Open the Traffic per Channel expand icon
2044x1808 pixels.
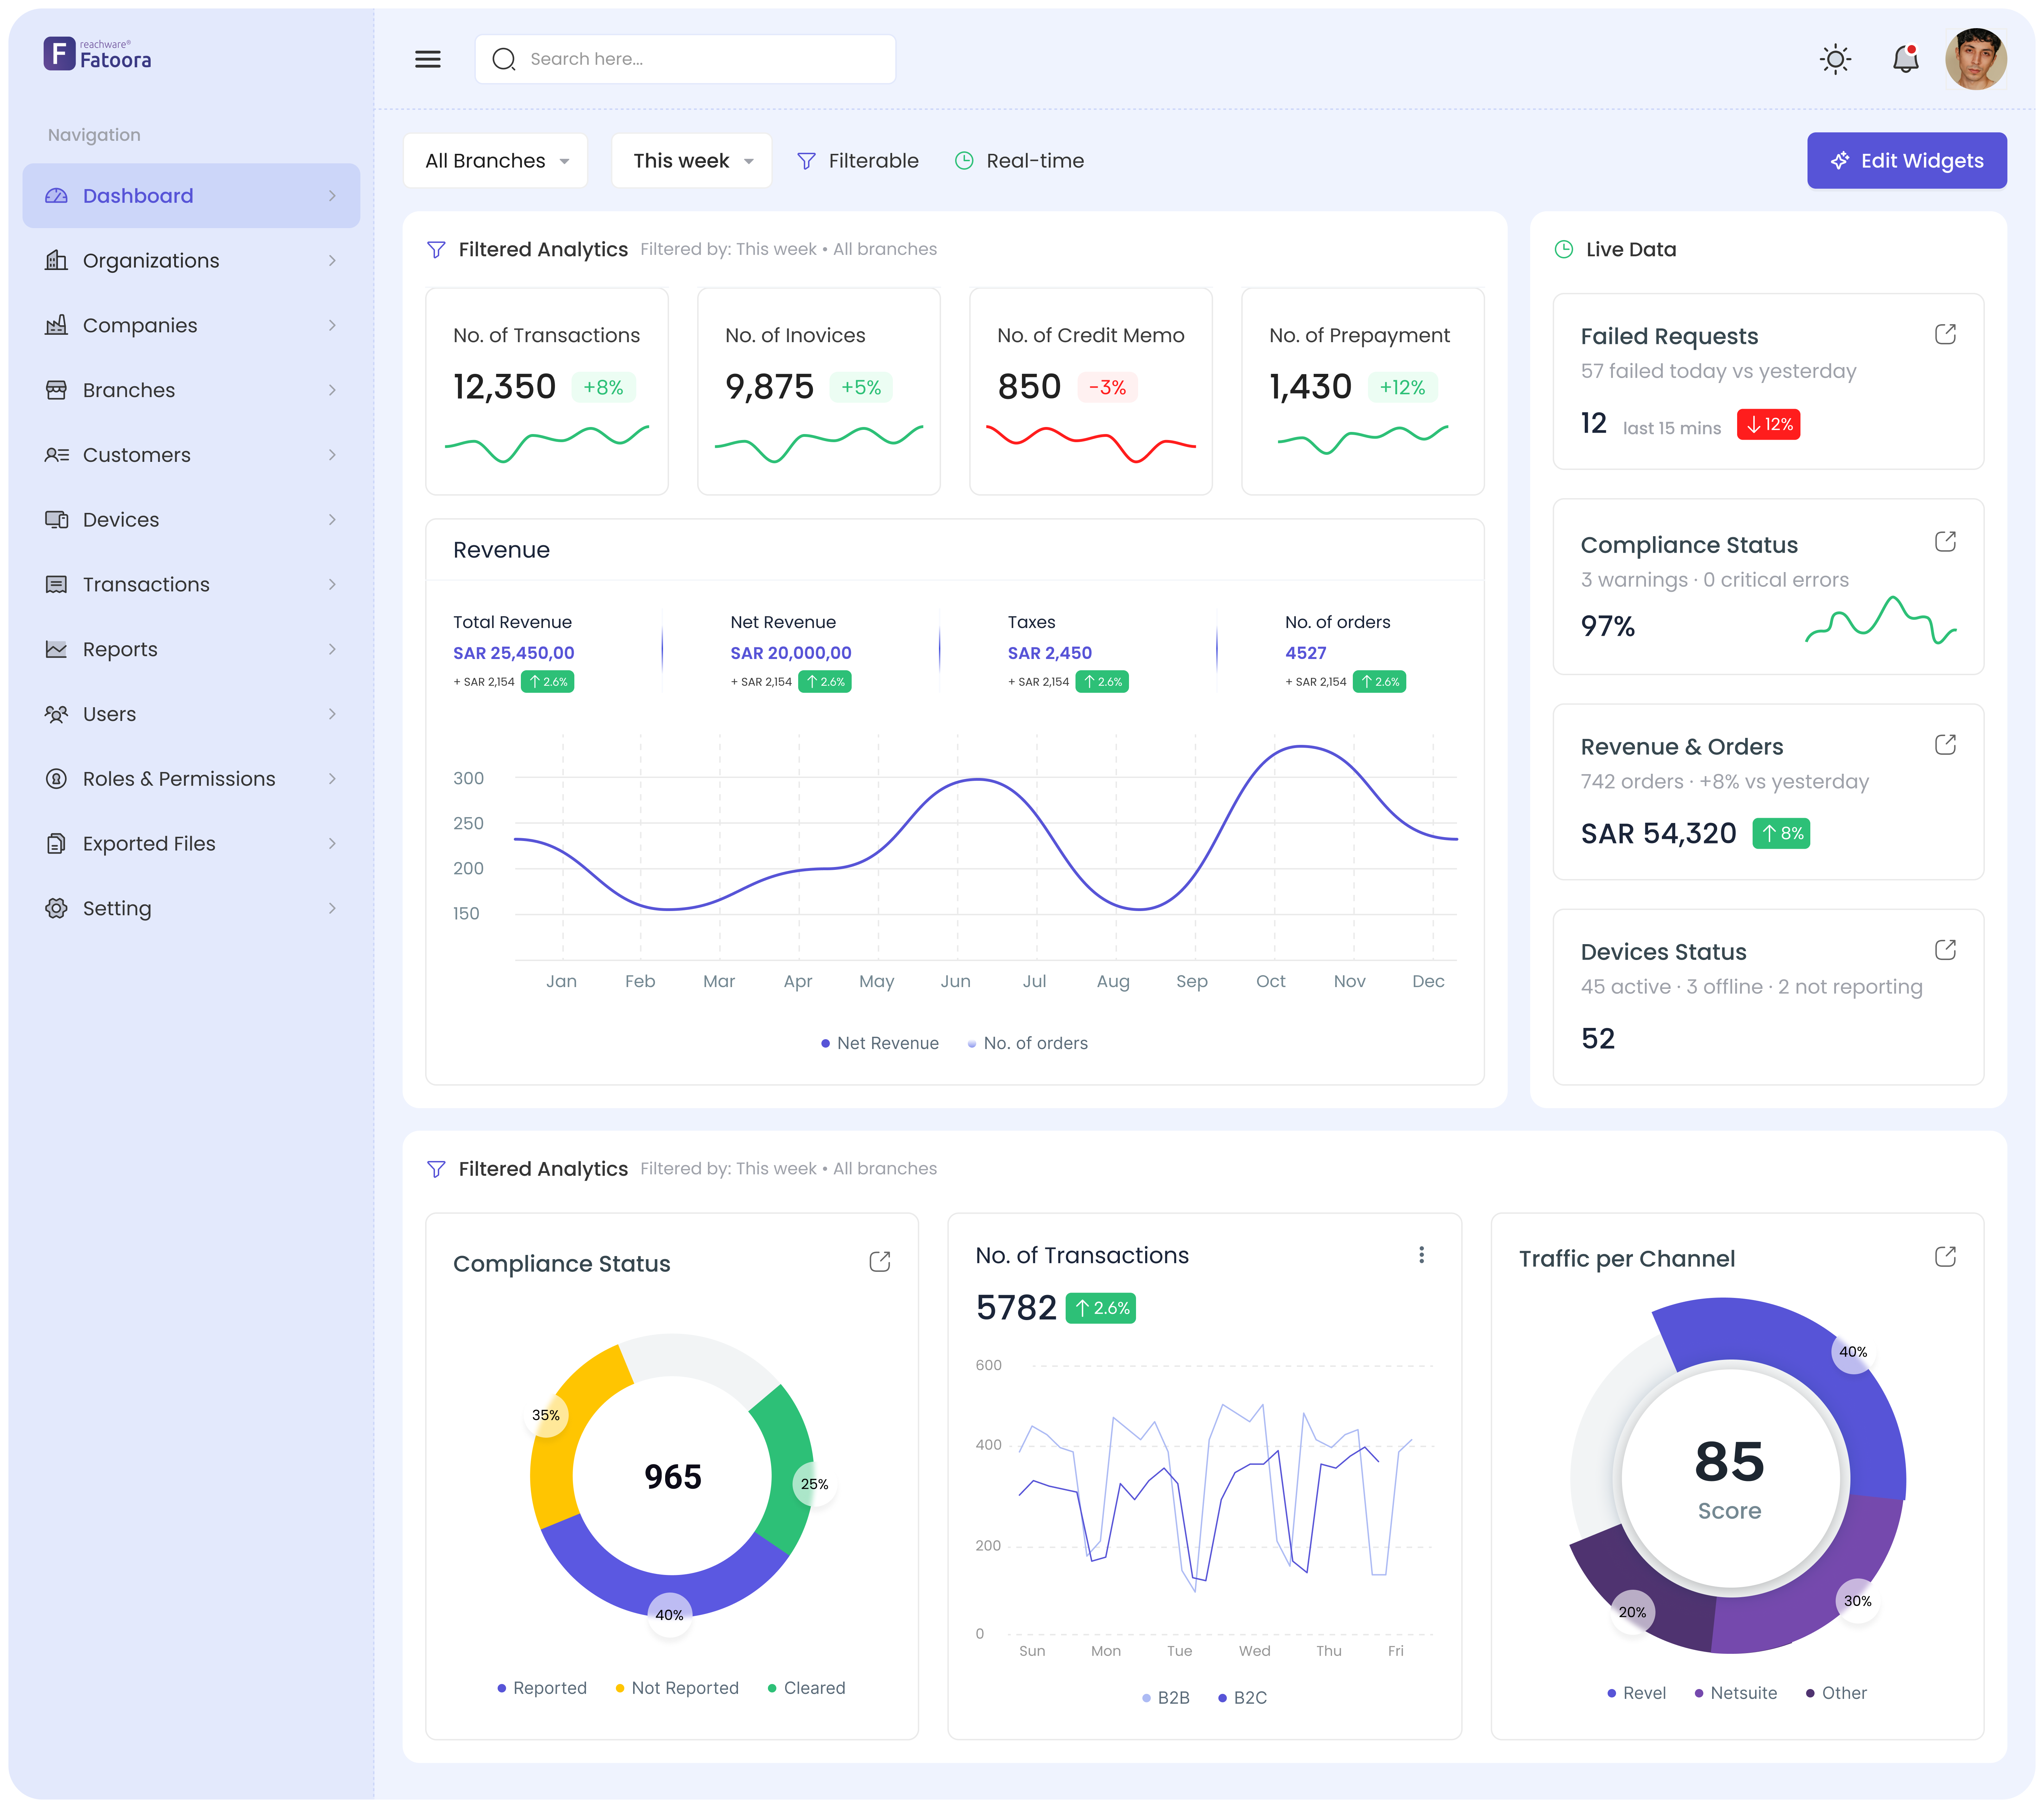click(1946, 1257)
